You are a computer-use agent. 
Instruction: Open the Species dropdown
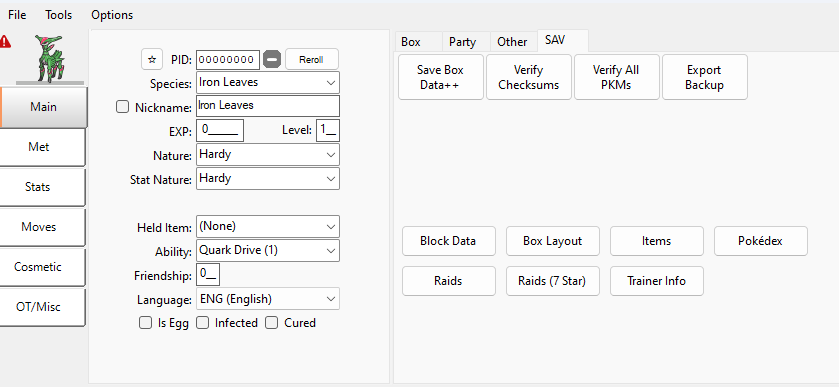tap(268, 82)
